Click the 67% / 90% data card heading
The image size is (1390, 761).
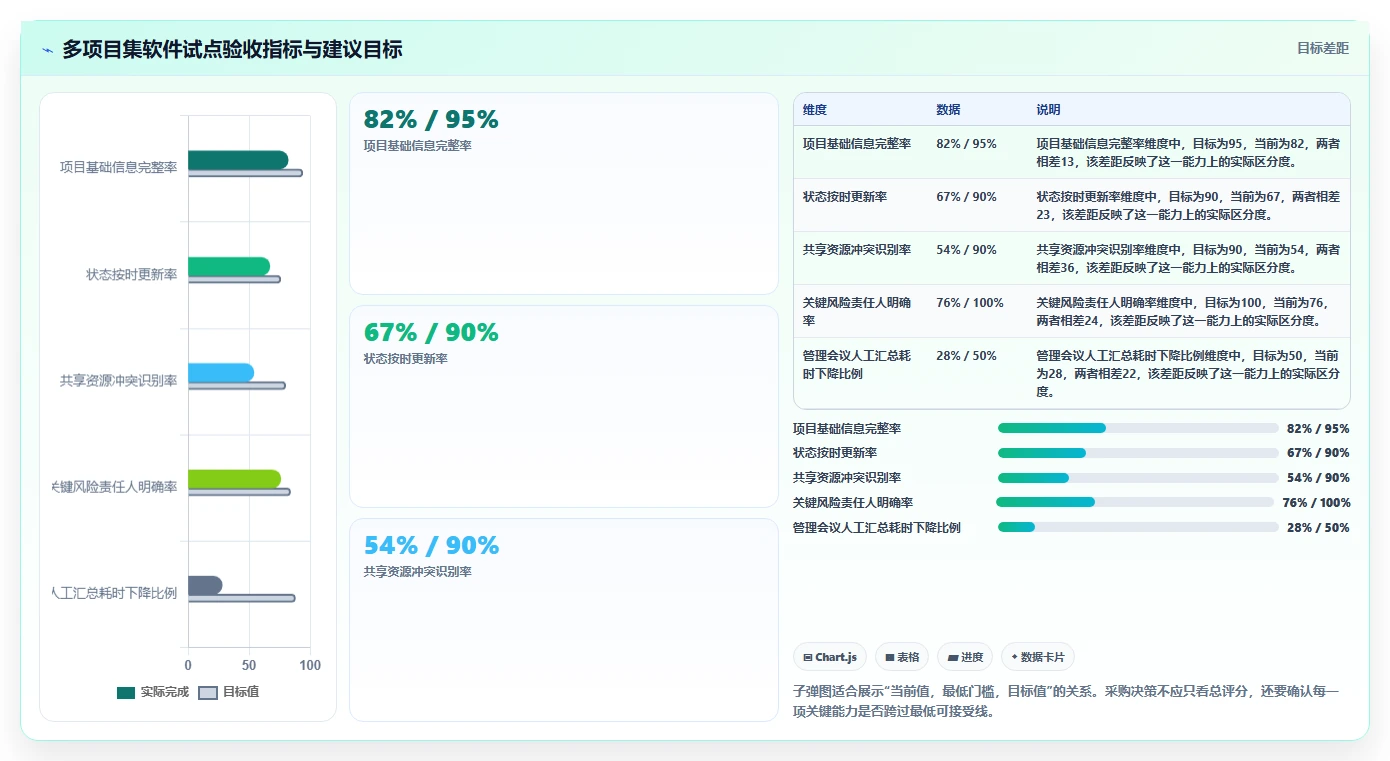tap(431, 332)
